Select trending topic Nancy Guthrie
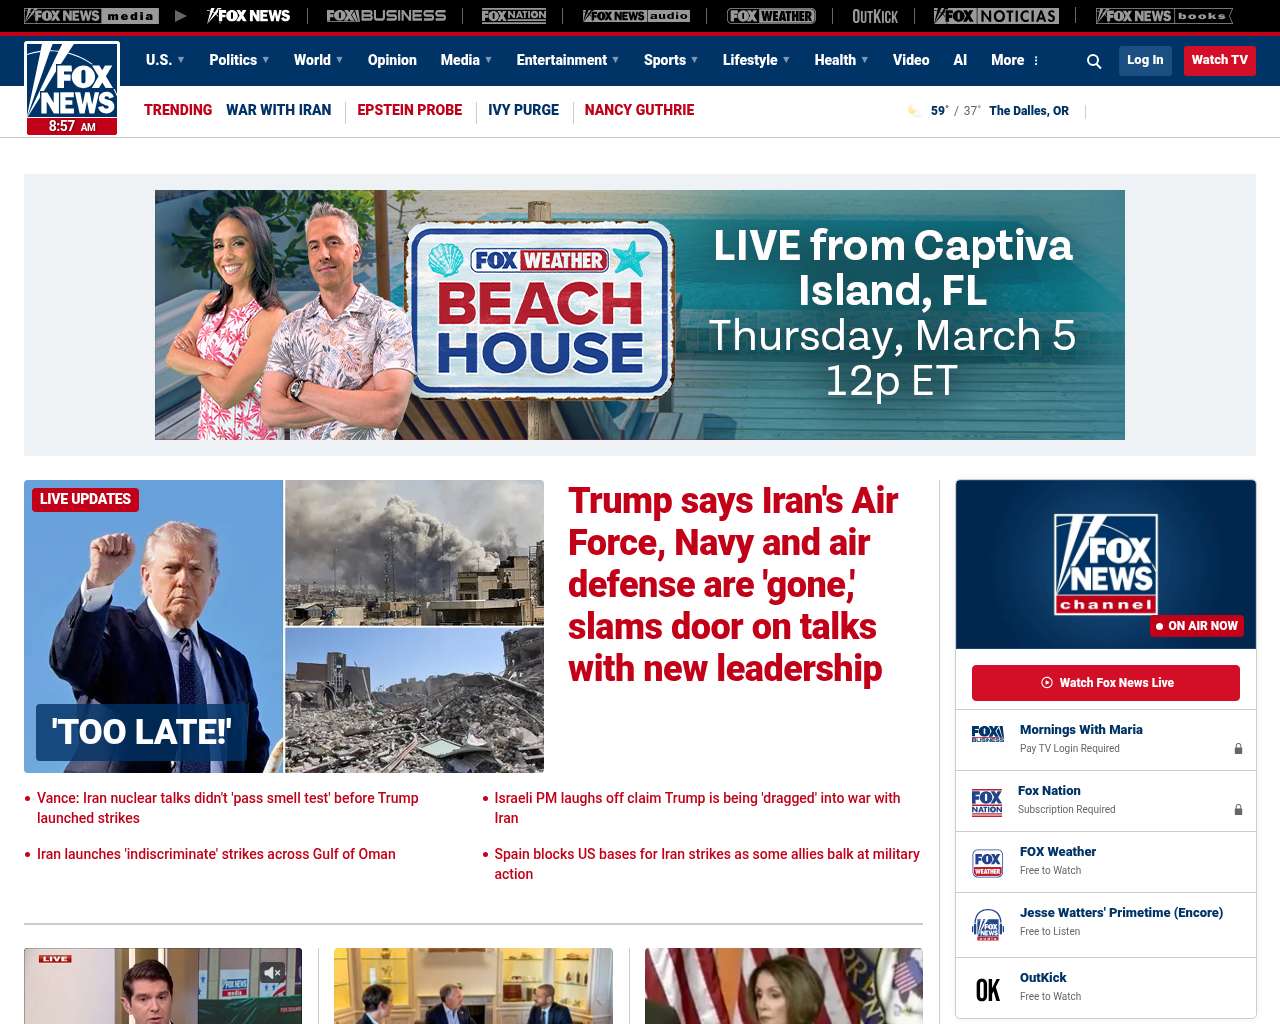 [639, 110]
